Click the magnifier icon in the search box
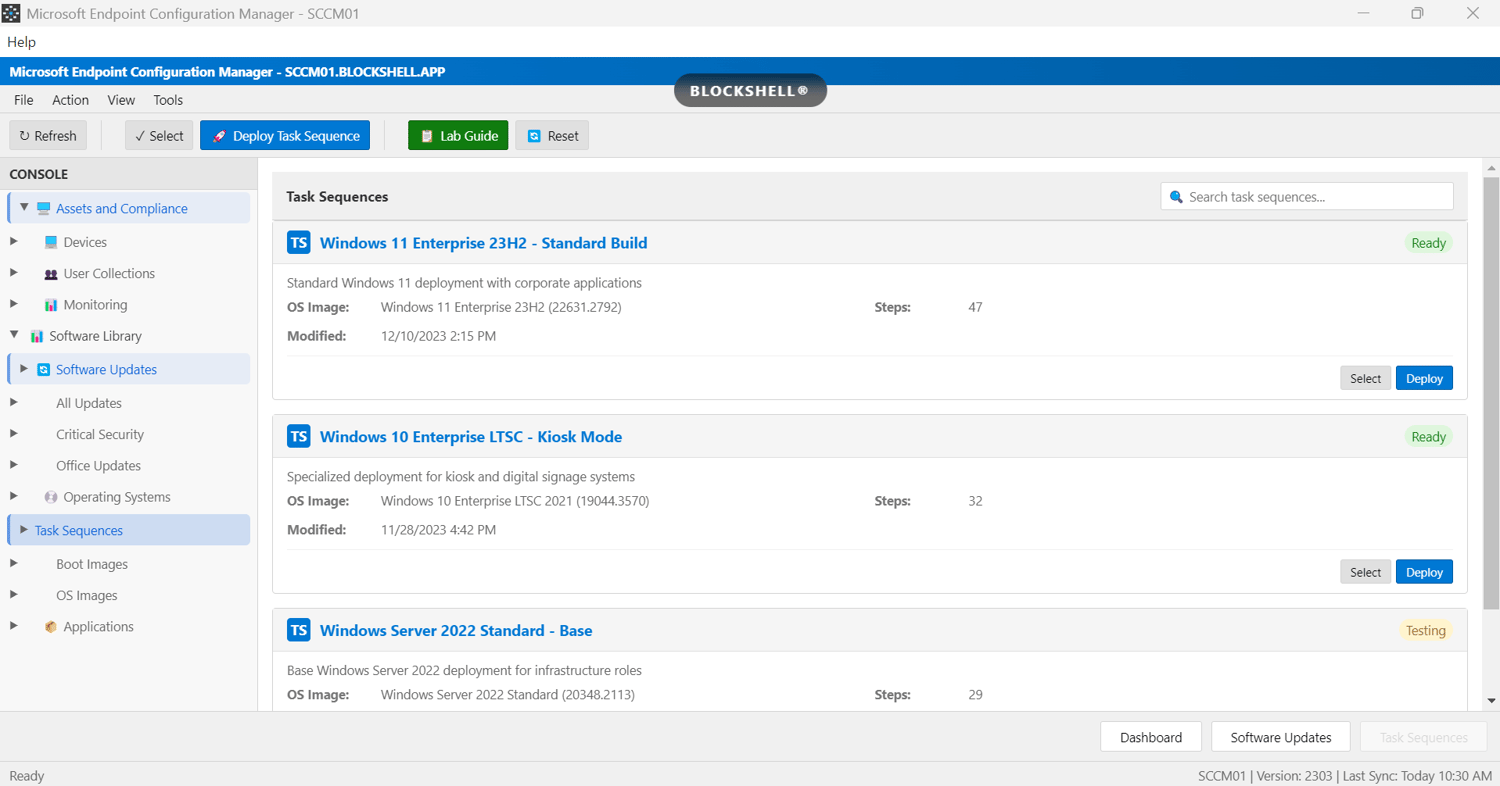This screenshot has width=1500, height=786. pos(1176,197)
